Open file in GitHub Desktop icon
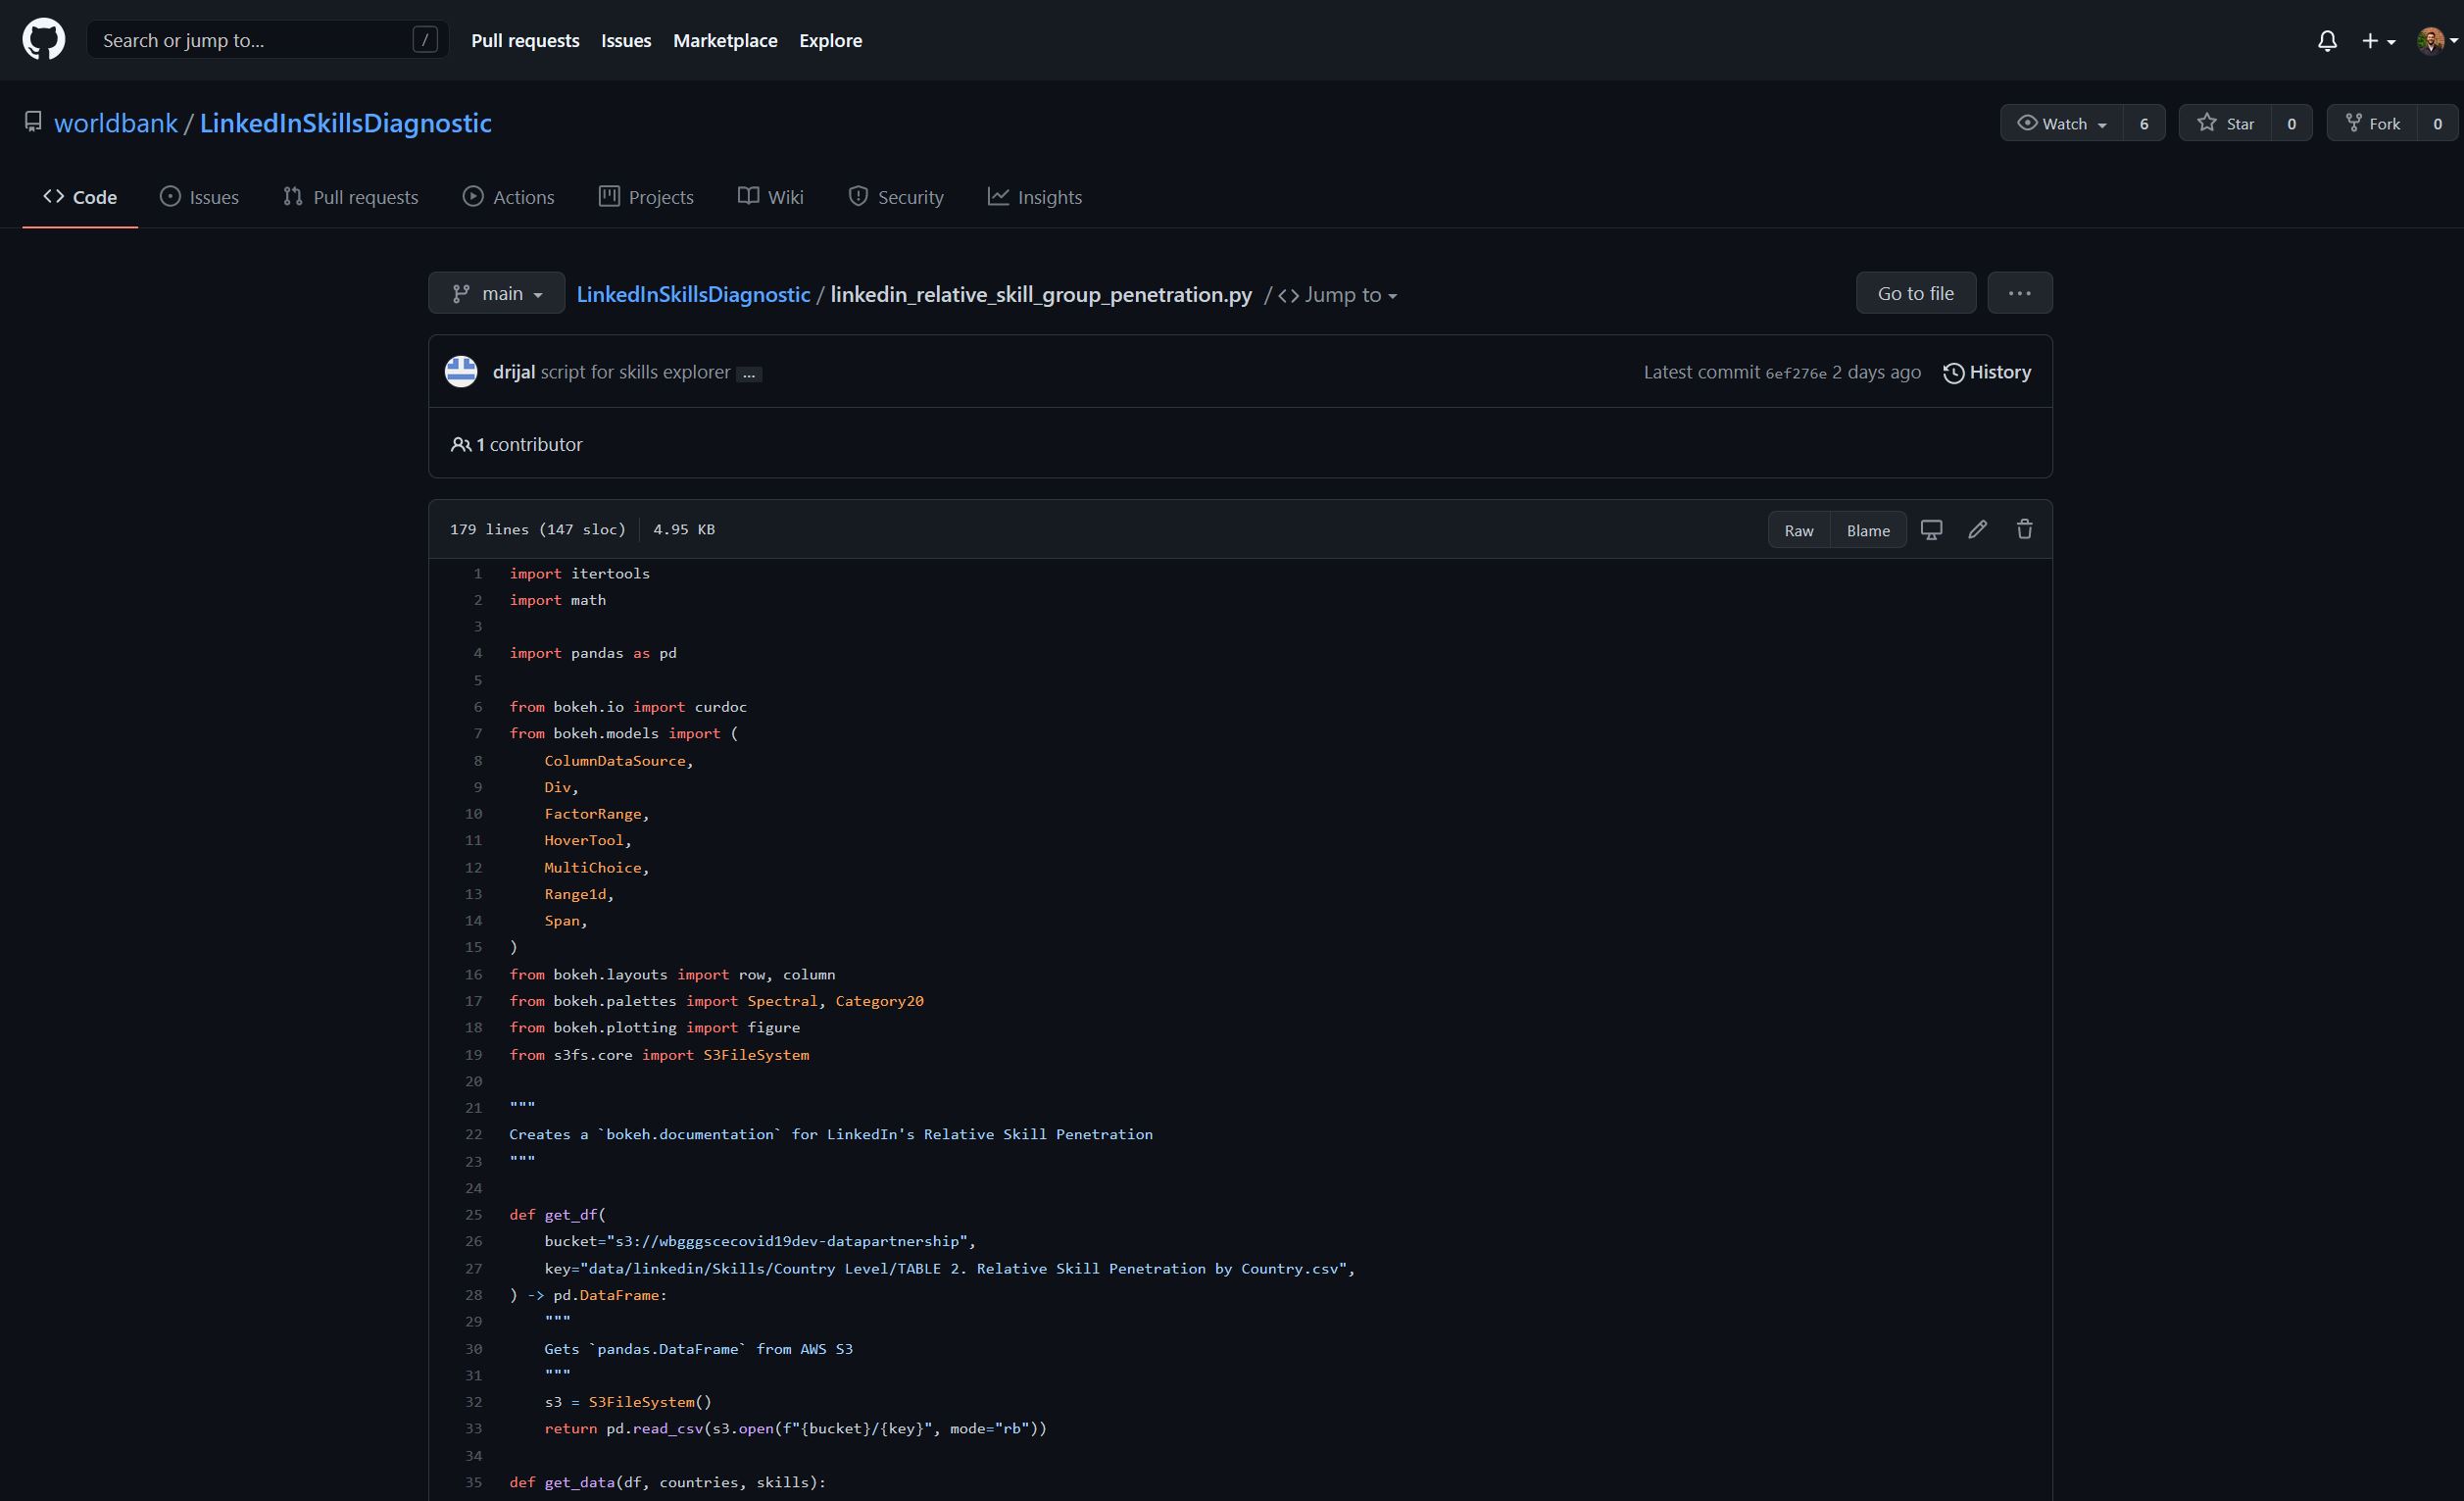The width and height of the screenshot is (2464, 1501). (x=1931, y=530)
